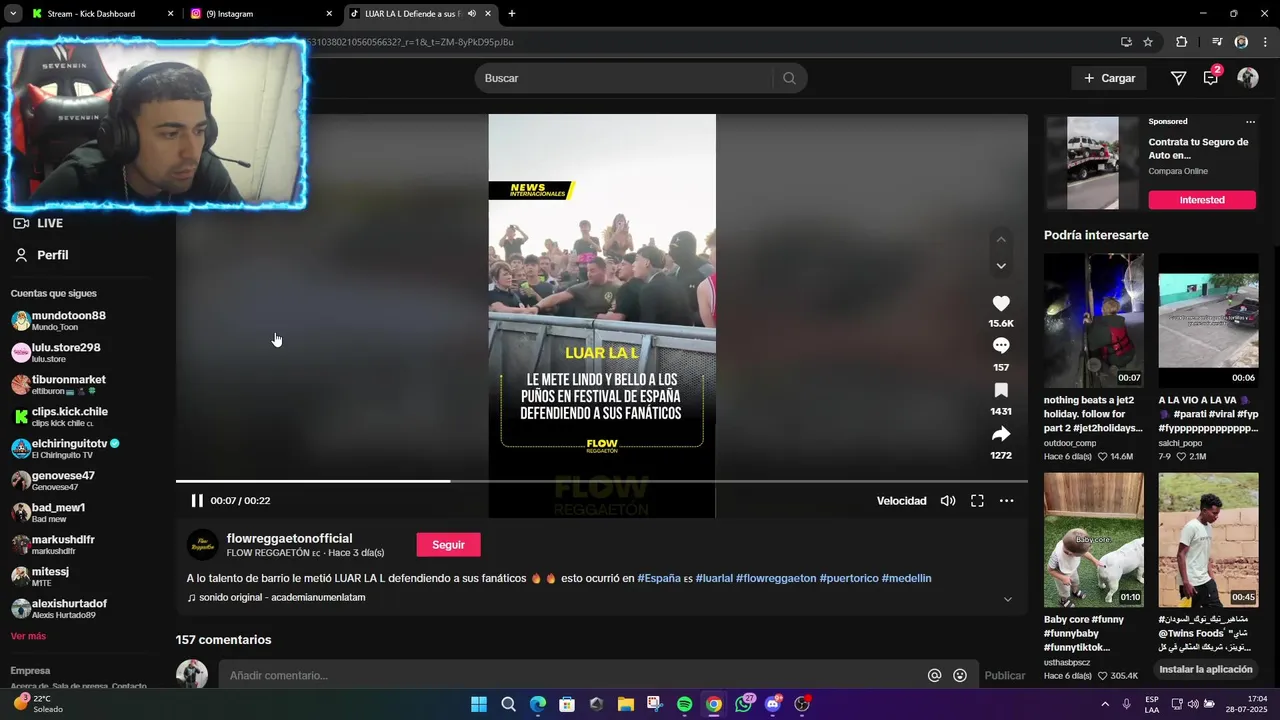Click Interested on the sponsored ad
Viewport: 1280px width, 720px height.
(x=1201, y=200)
